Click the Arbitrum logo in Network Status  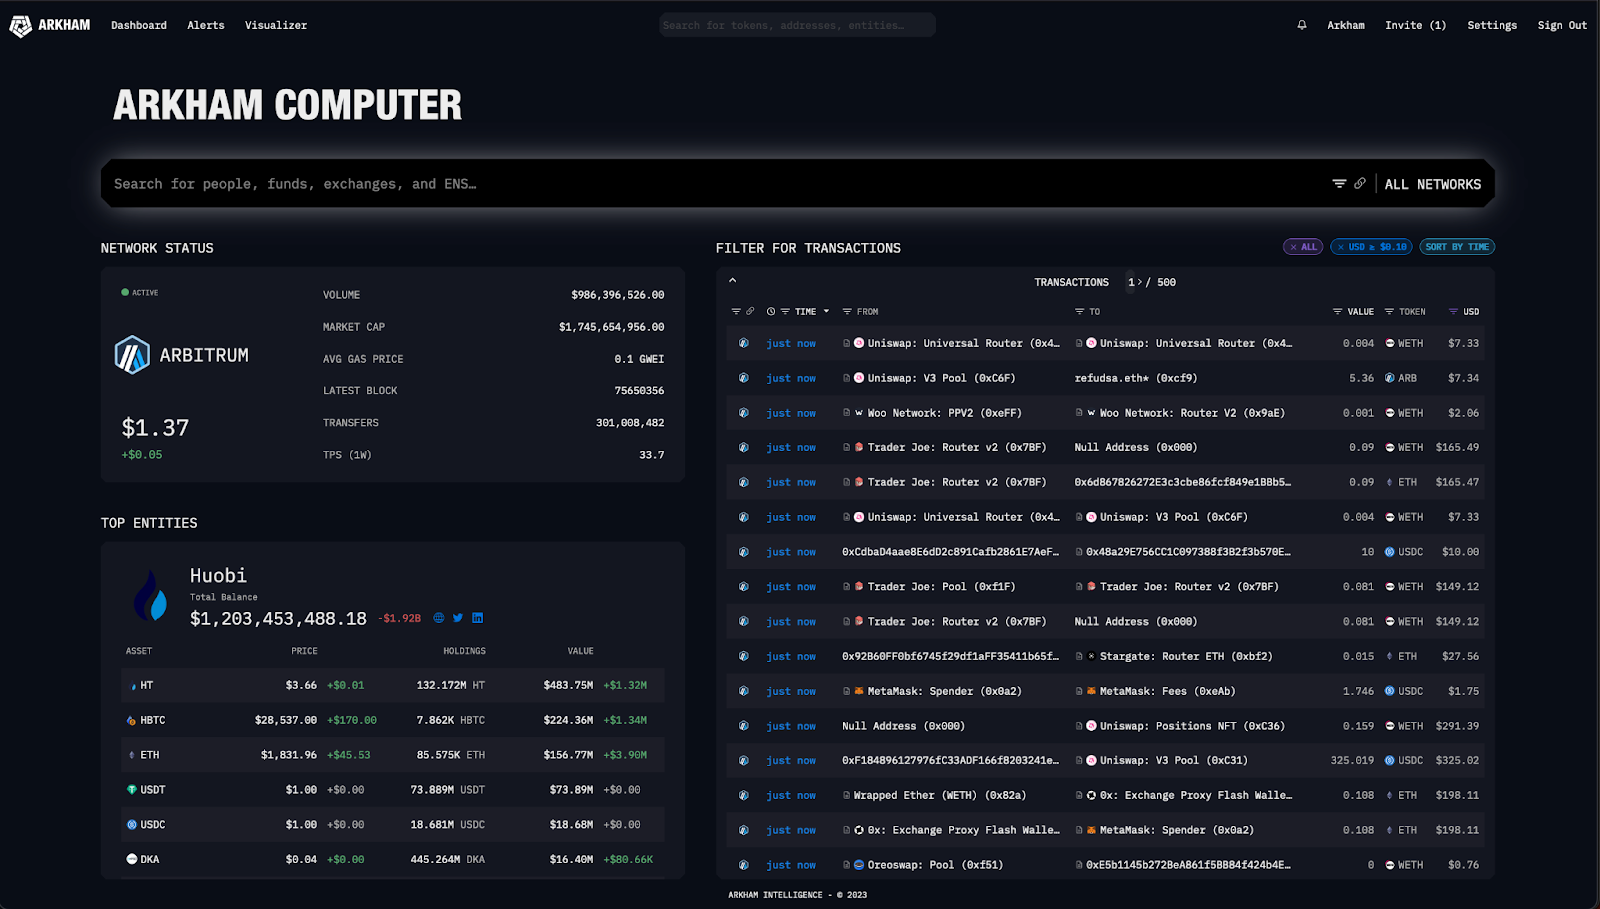click(132, 355)
